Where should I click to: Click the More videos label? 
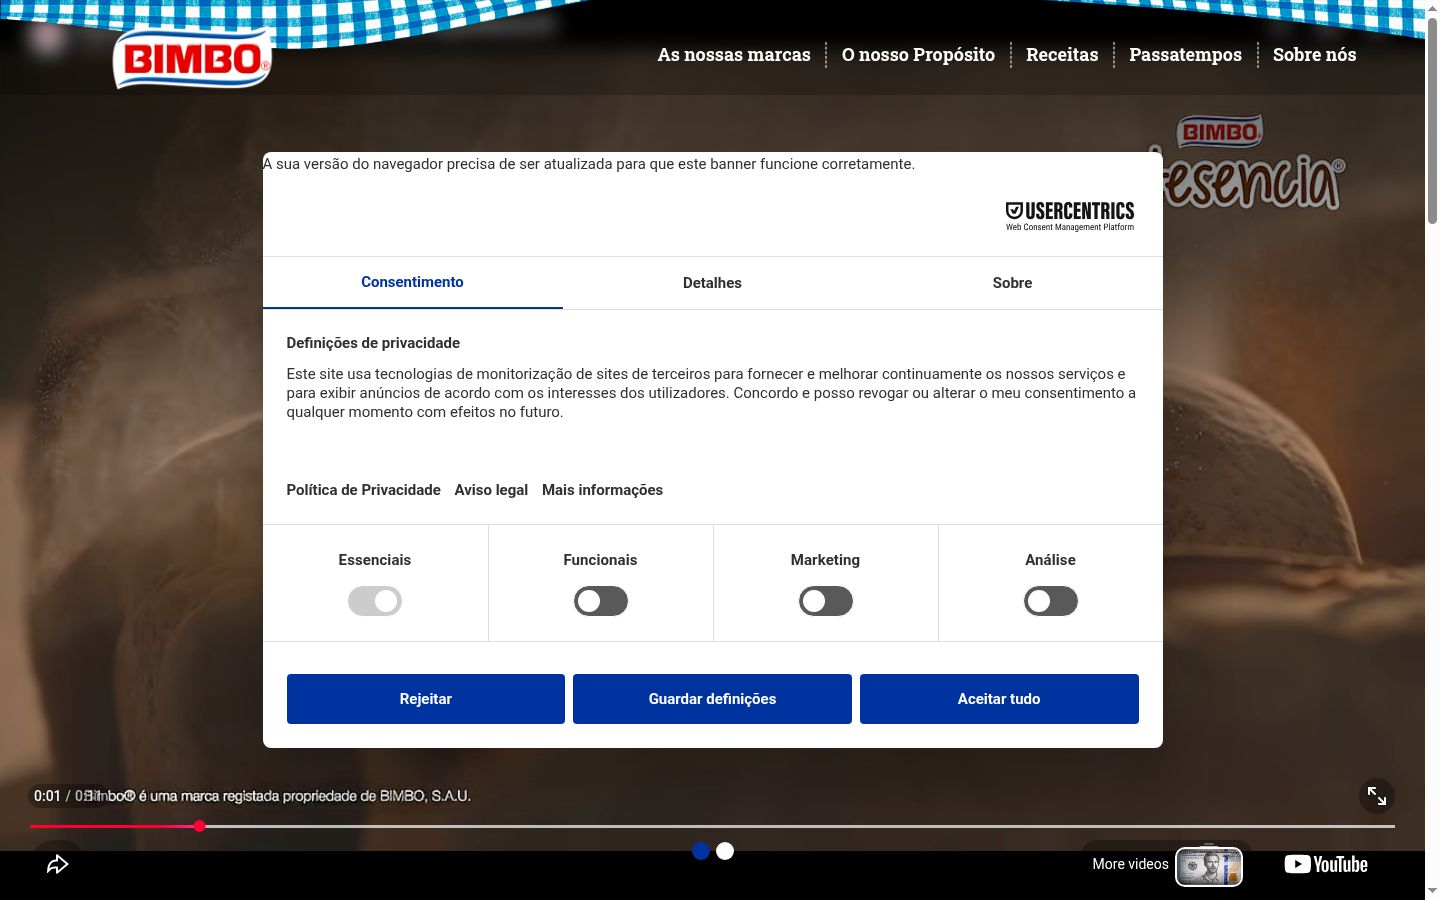[1130, 864]
